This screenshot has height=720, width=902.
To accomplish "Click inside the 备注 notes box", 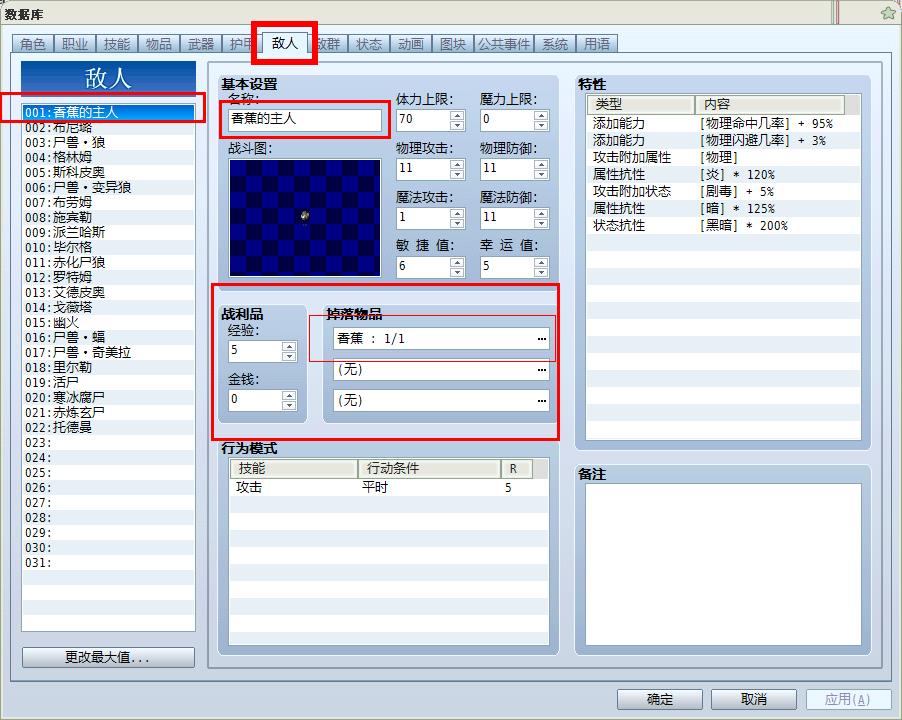I will pos(723,564).
